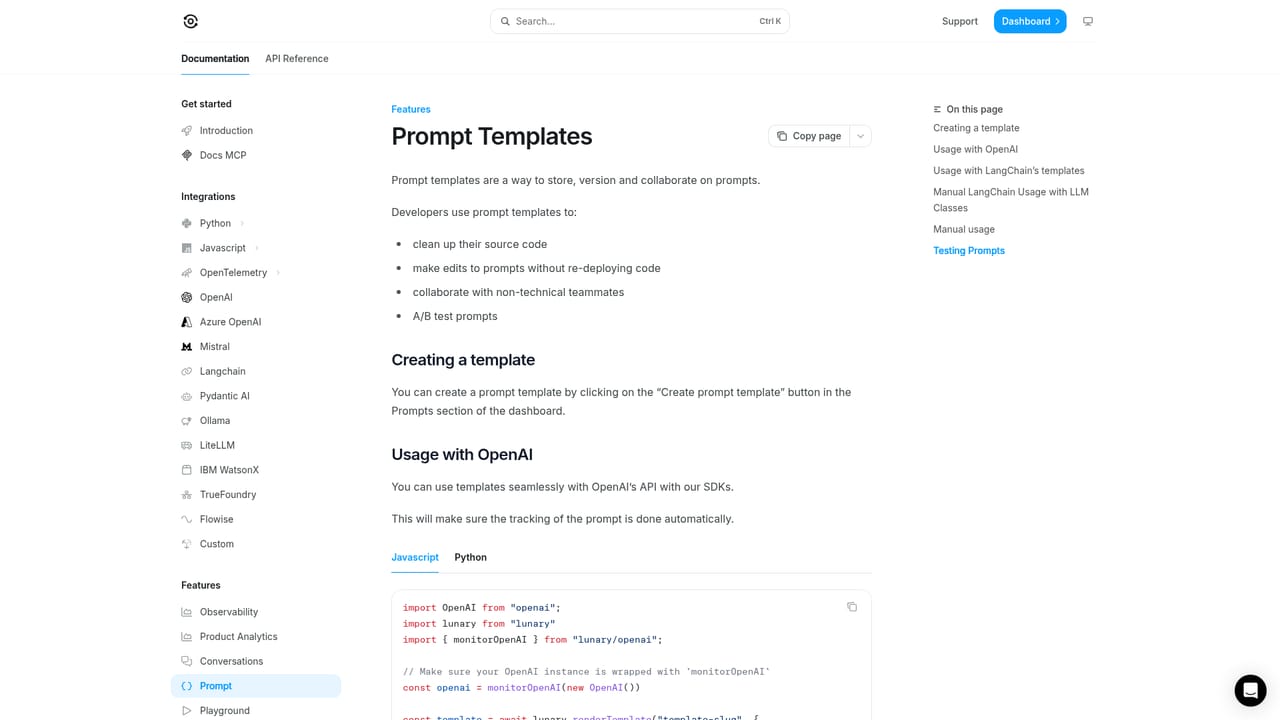Switch to the Documentation tab

215,59
